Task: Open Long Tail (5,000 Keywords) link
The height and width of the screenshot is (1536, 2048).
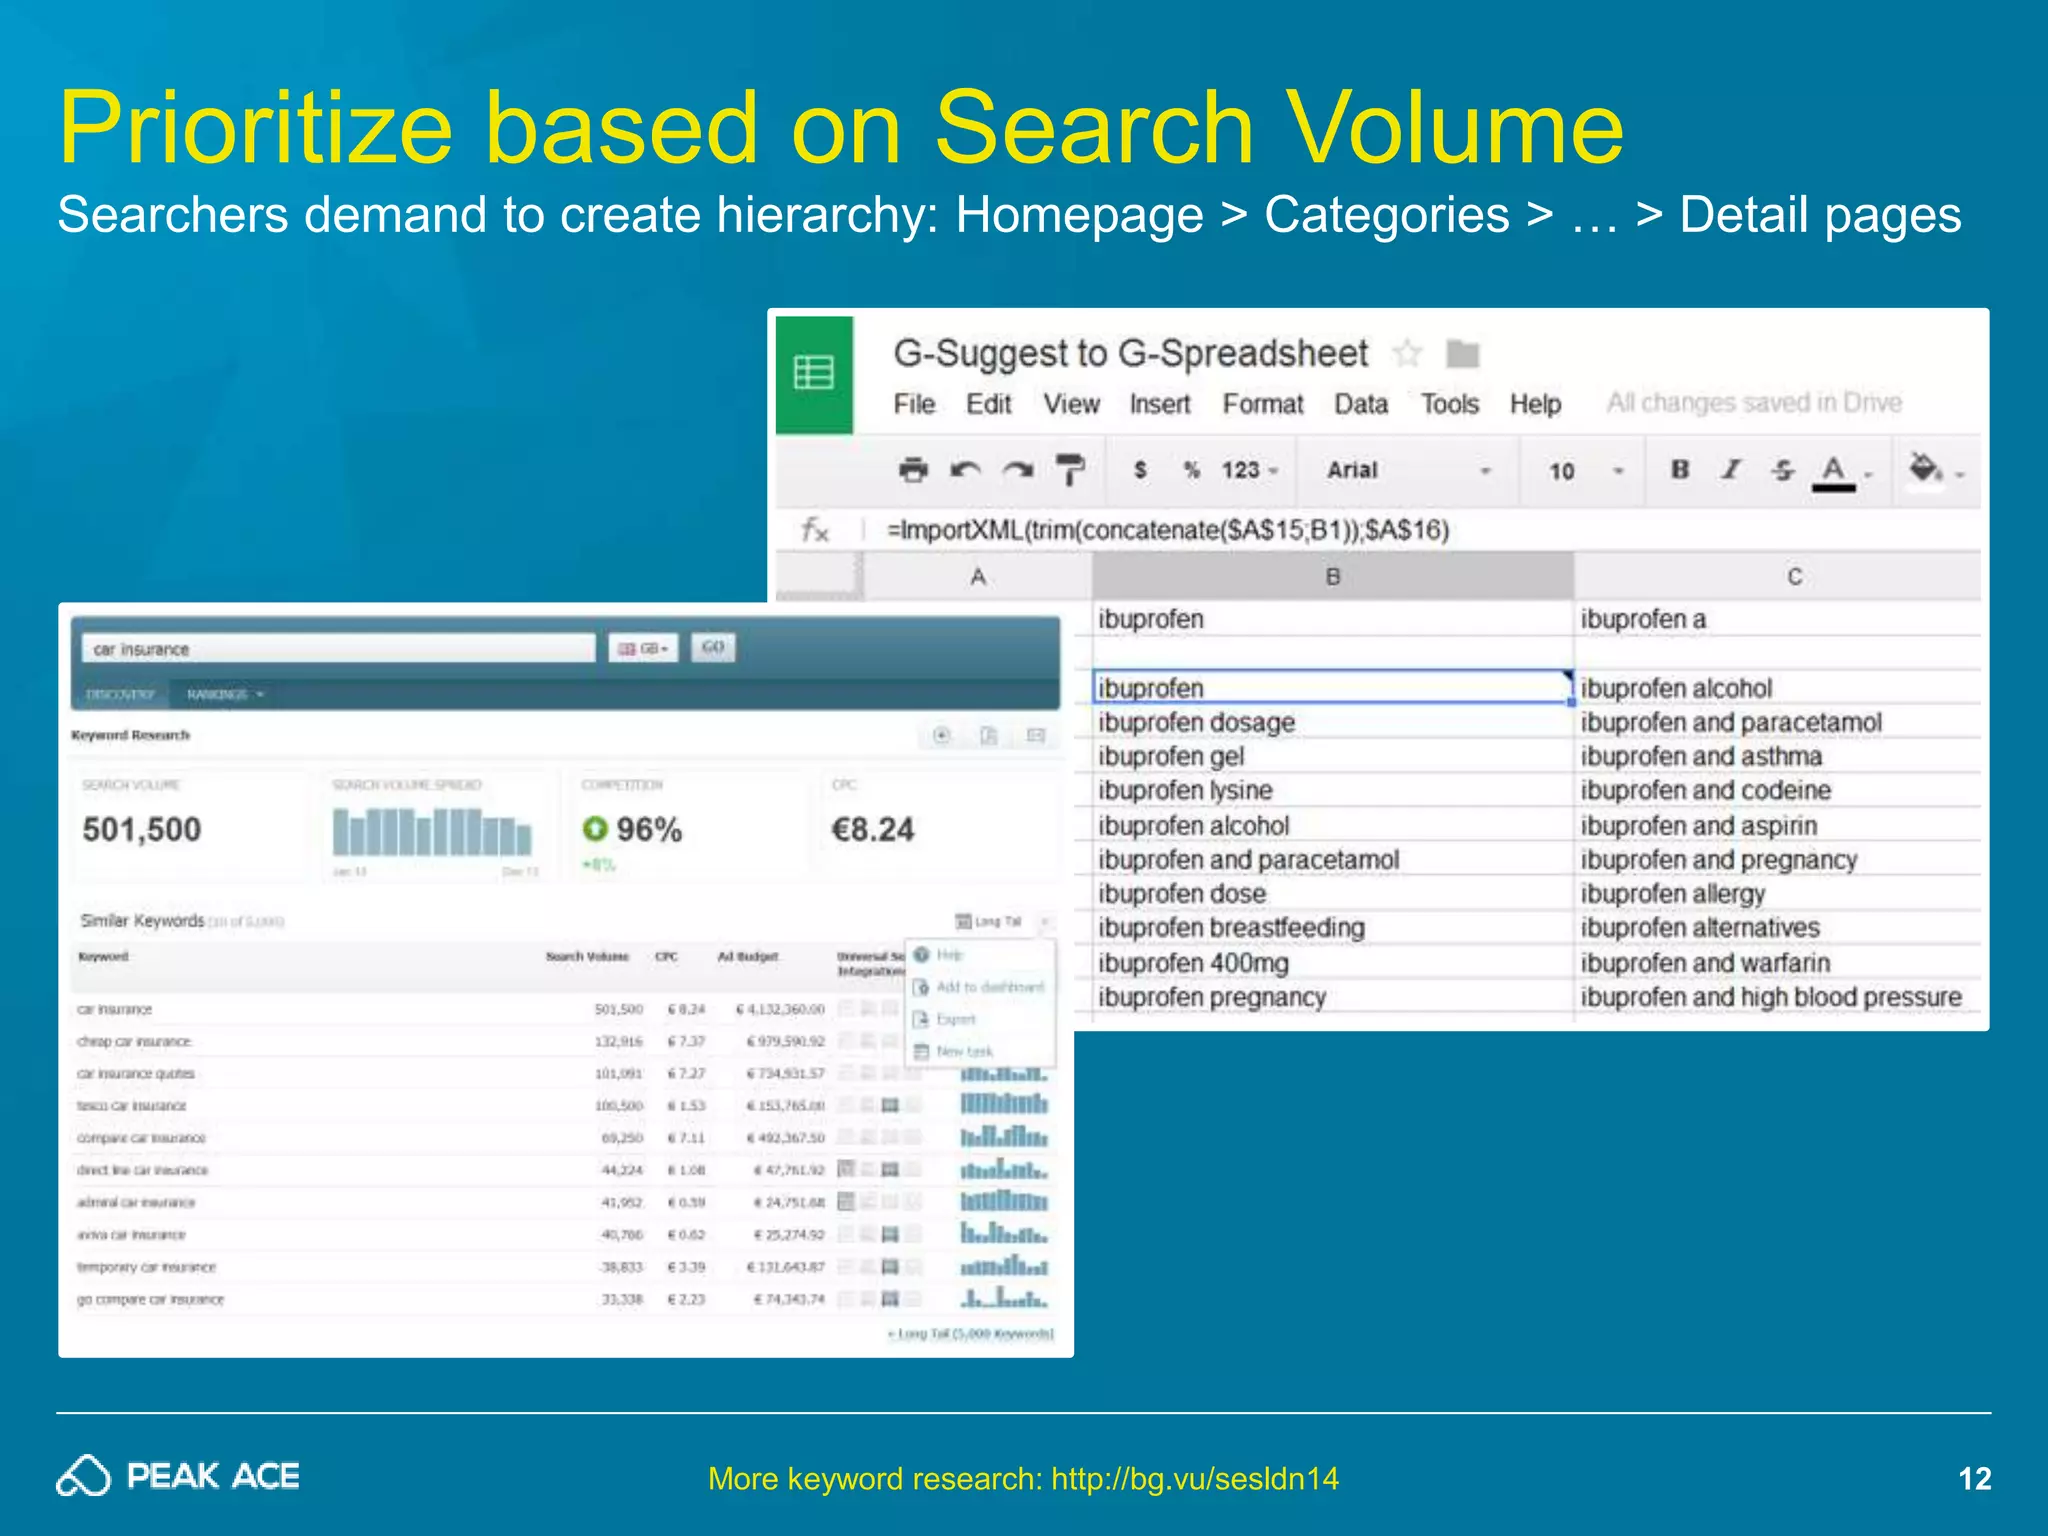Action: click(970, 1334)
